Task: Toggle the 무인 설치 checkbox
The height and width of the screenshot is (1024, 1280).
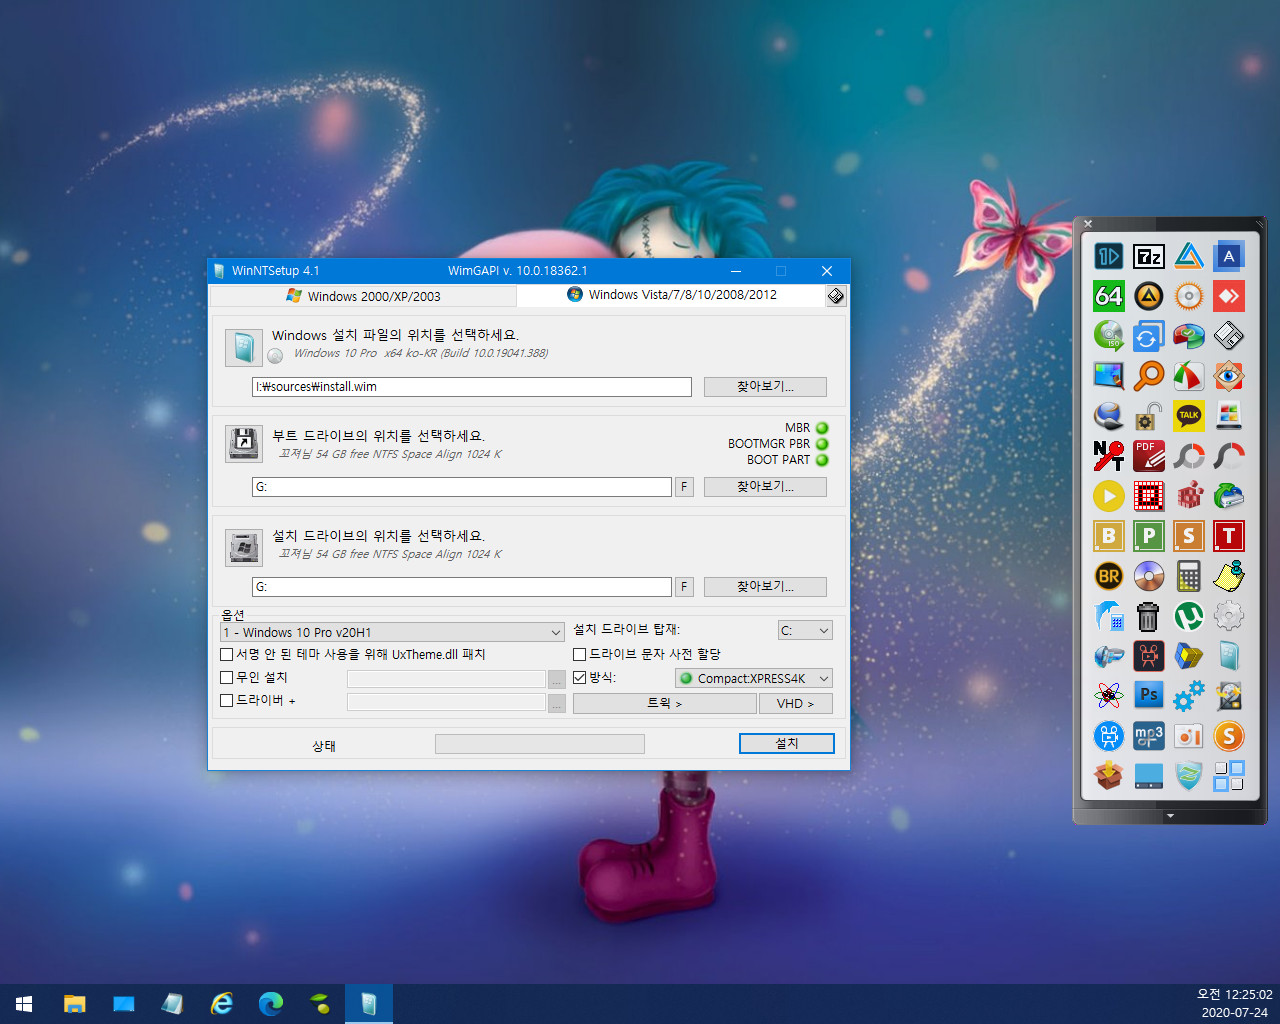Action: click(x=226, y=677)
